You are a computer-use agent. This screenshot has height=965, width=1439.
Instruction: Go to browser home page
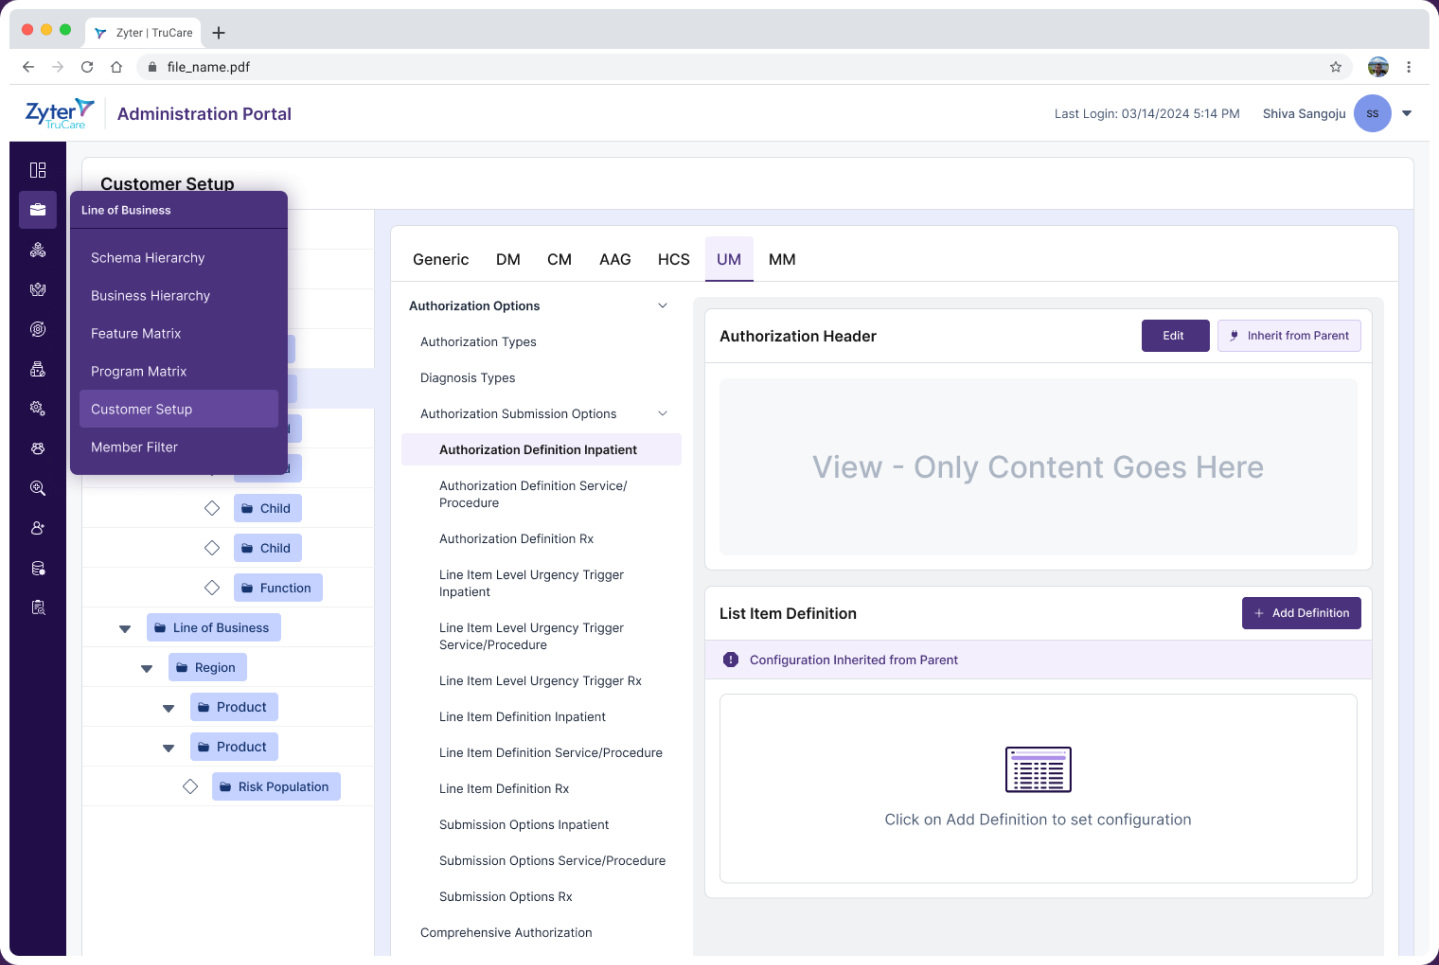tap(116, 67)
